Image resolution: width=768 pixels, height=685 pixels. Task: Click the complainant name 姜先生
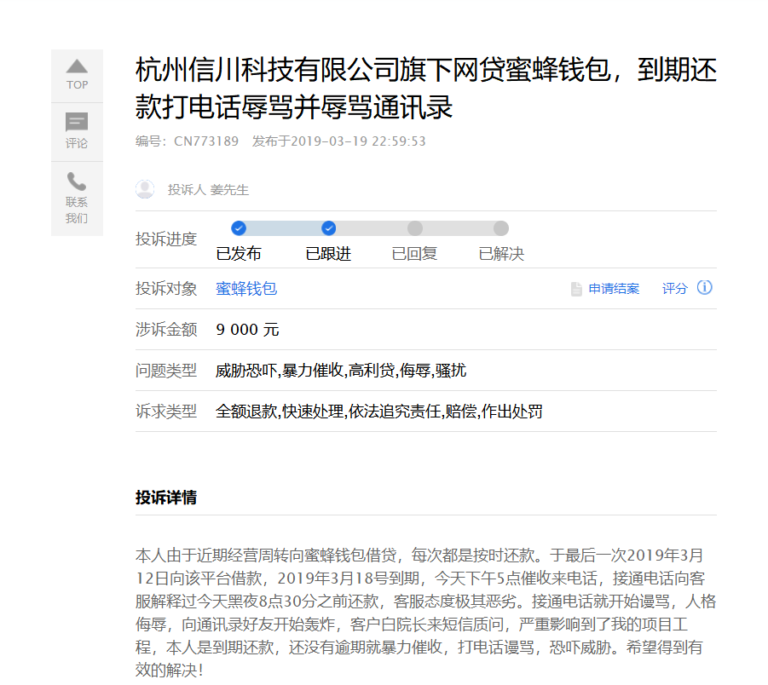[x=229, y=190]
